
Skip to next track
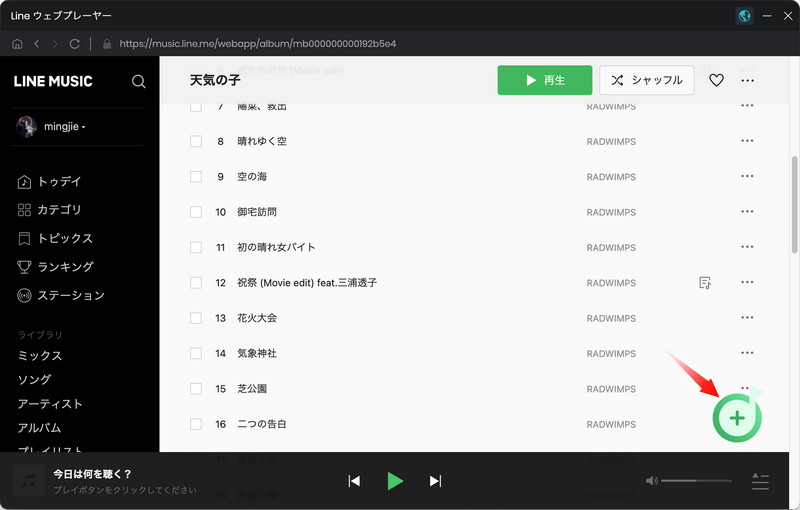pos(435,481)
